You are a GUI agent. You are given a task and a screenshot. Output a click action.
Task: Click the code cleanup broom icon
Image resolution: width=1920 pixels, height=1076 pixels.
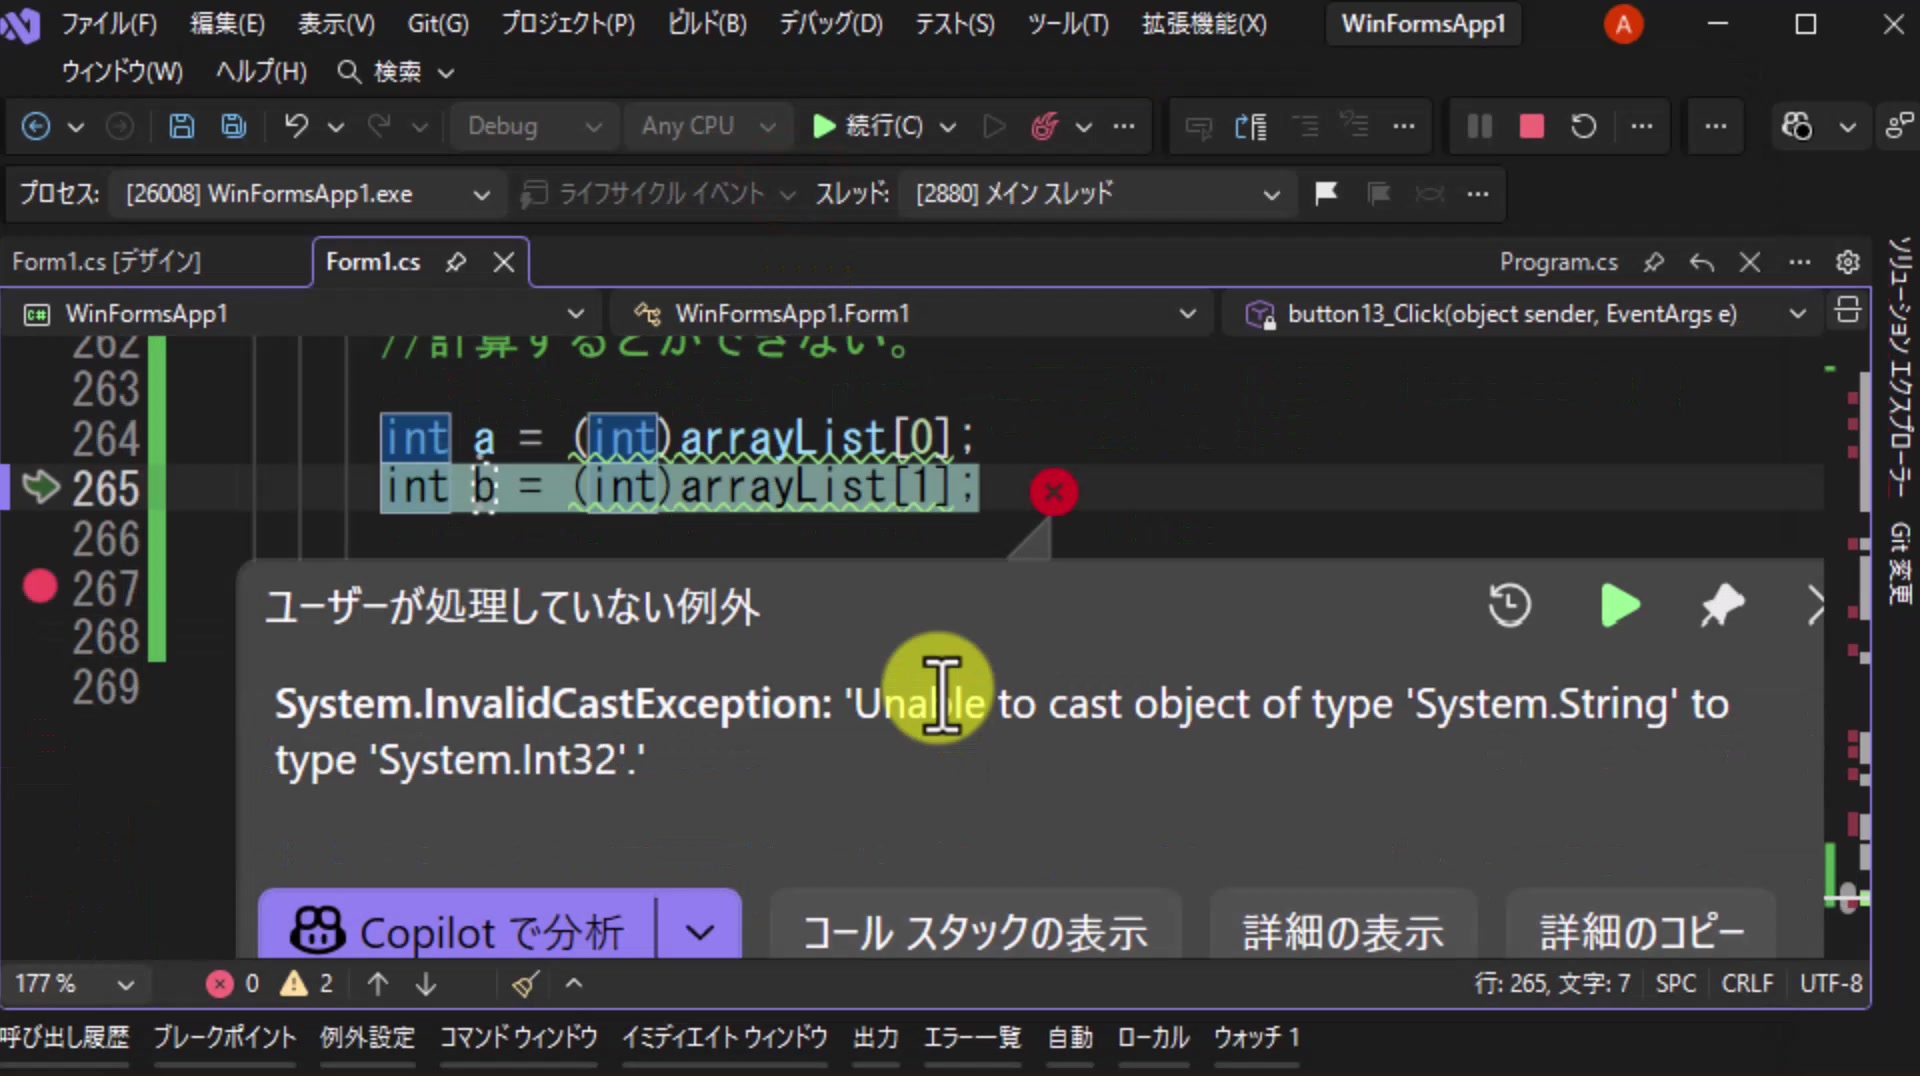525,984
